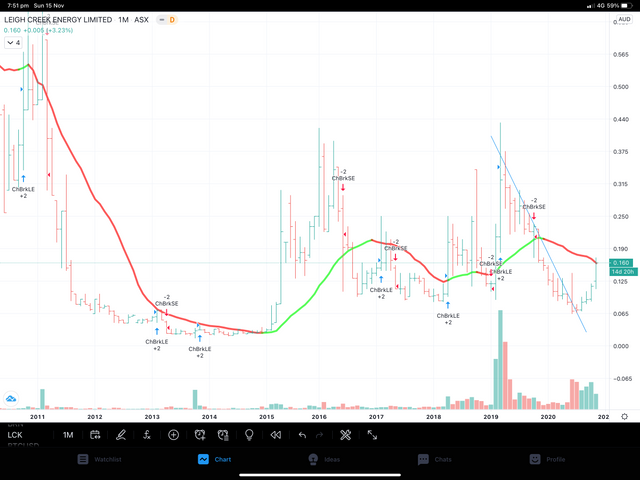Tap the light bulb publish idea icon
Screen dimensions: 640x480
point(249,435)
